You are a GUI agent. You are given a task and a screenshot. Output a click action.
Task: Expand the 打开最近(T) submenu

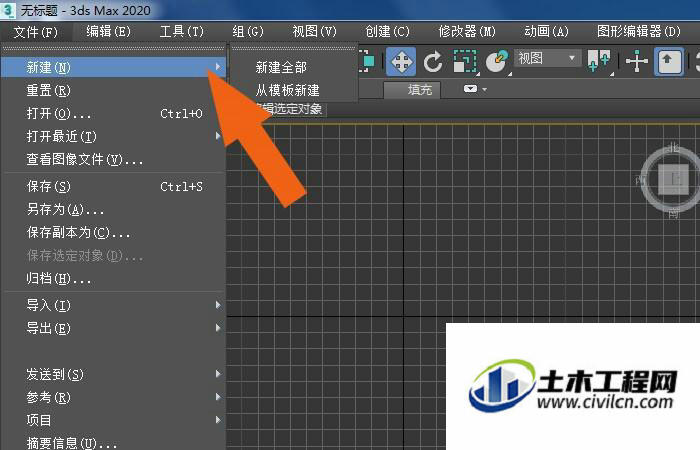[x=113, y=136]
